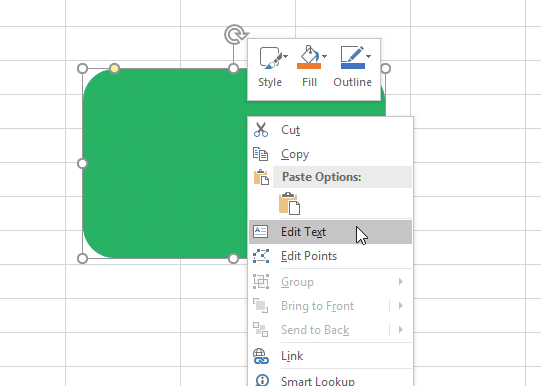The image size is (541, 386).
Task: Click the orange Fill color bar
Action: click(309, 66)
